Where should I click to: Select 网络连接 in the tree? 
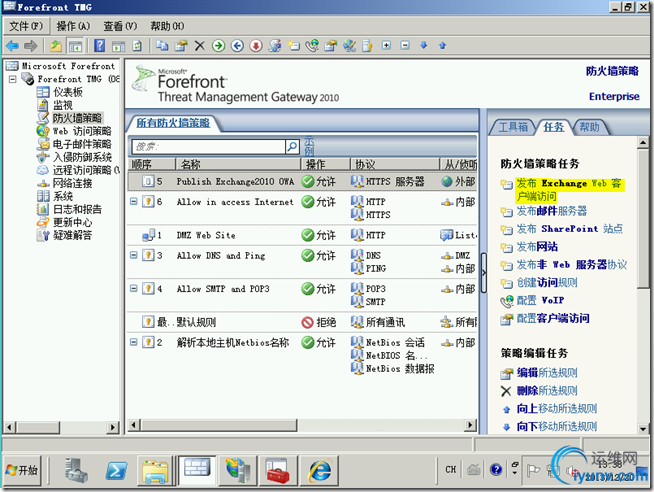[x=72, y=183]
